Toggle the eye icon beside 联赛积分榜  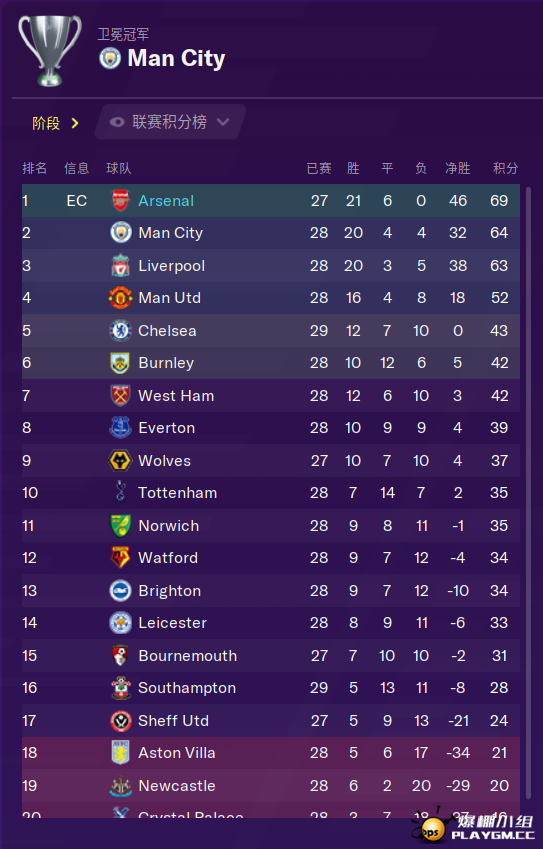tap(116, 122)
